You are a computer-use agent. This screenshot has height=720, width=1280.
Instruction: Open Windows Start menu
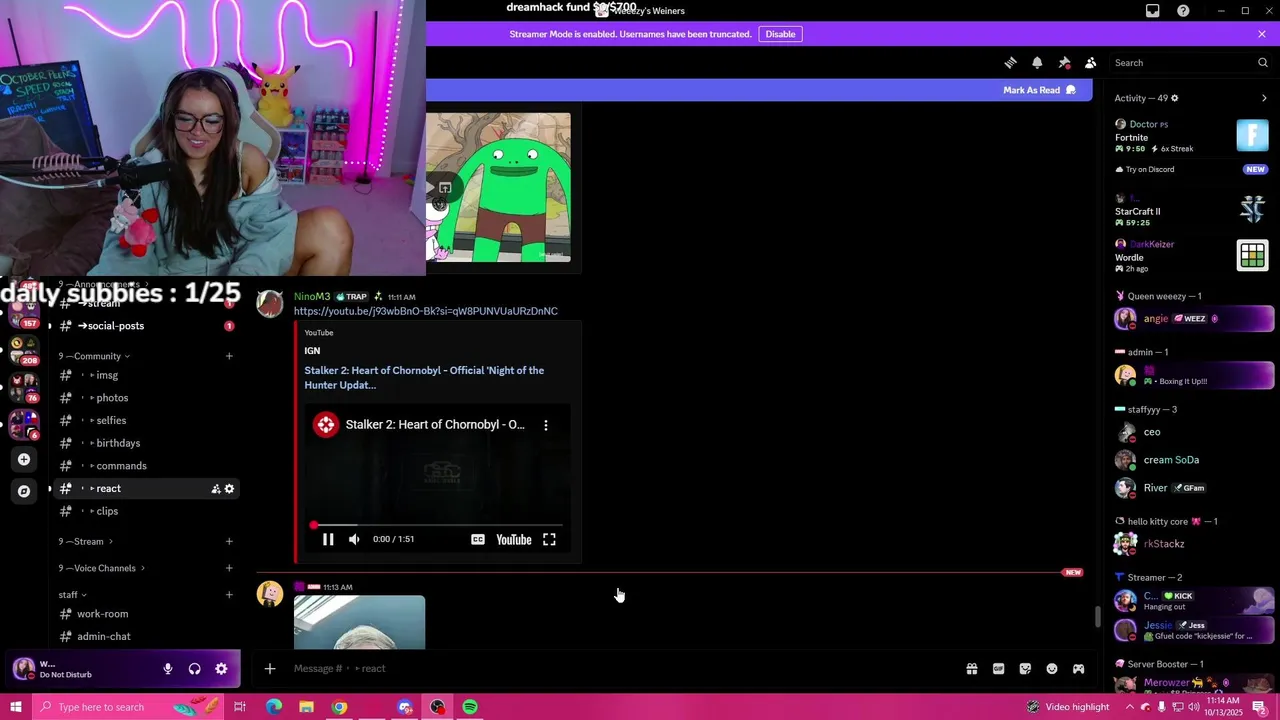(16, 707)
